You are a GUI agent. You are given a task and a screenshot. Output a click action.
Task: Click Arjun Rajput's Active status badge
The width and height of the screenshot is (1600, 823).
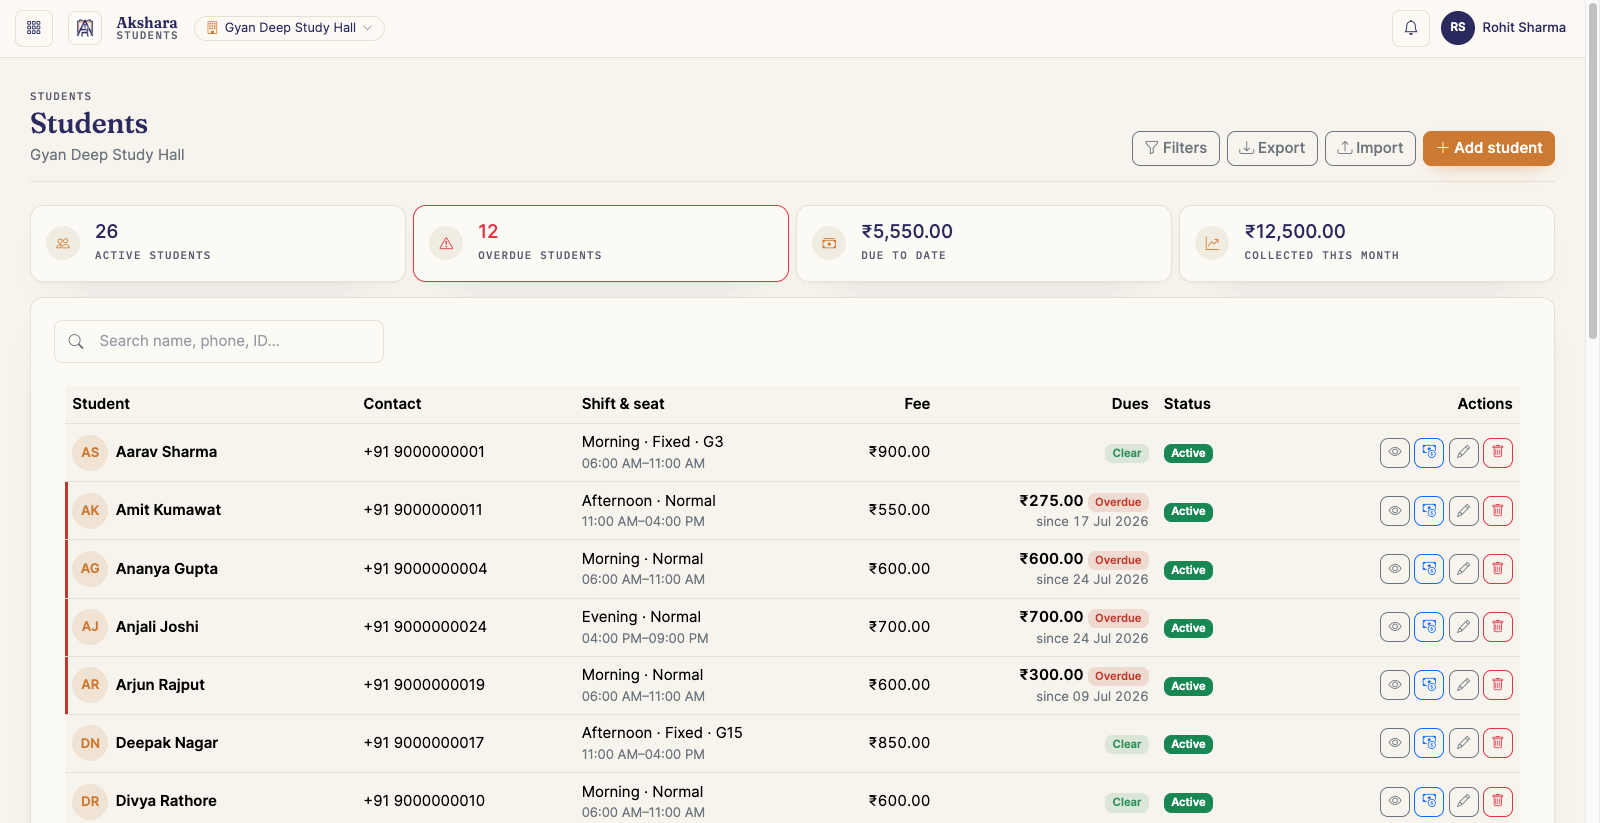point(1188,686)
